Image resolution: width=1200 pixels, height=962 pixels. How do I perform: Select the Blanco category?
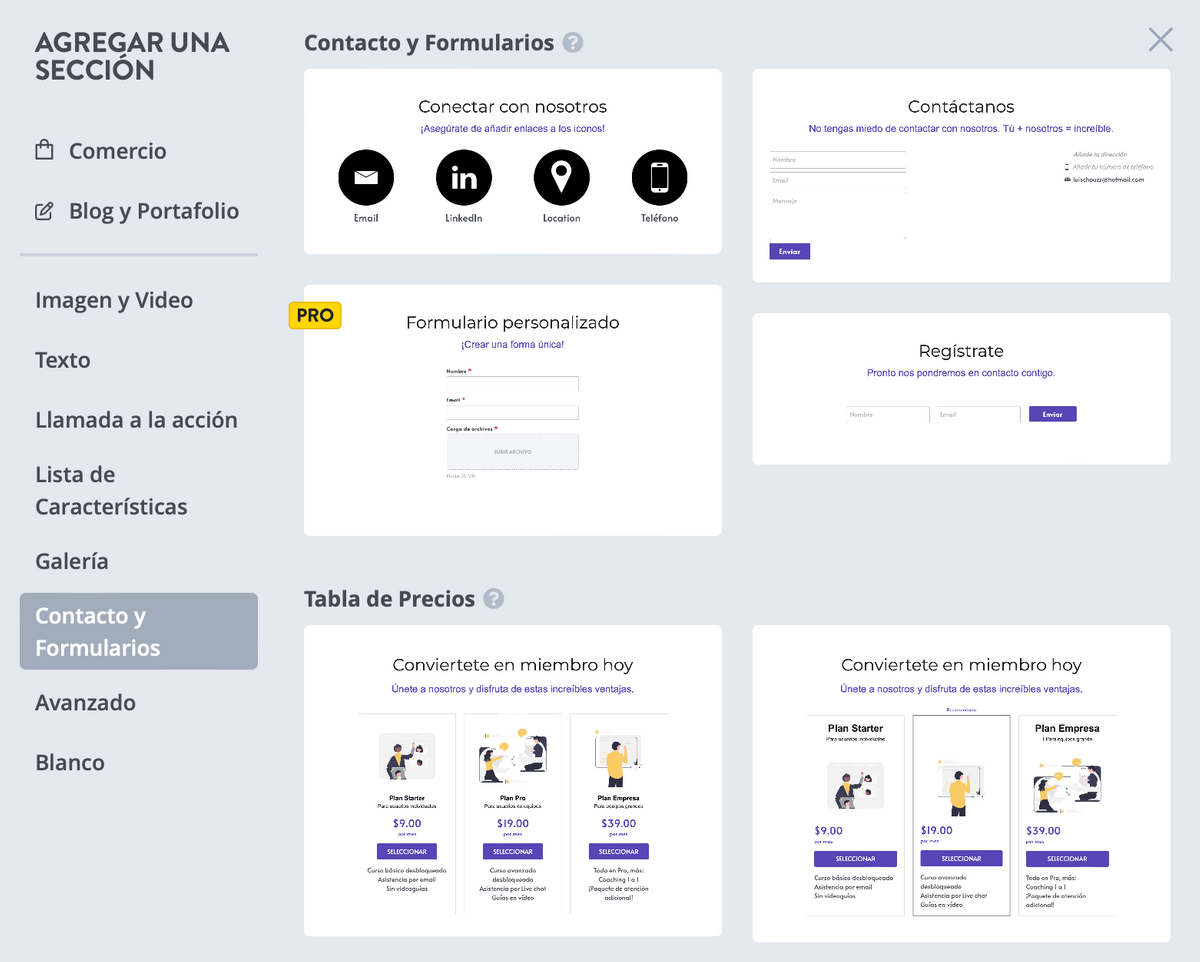70,762
